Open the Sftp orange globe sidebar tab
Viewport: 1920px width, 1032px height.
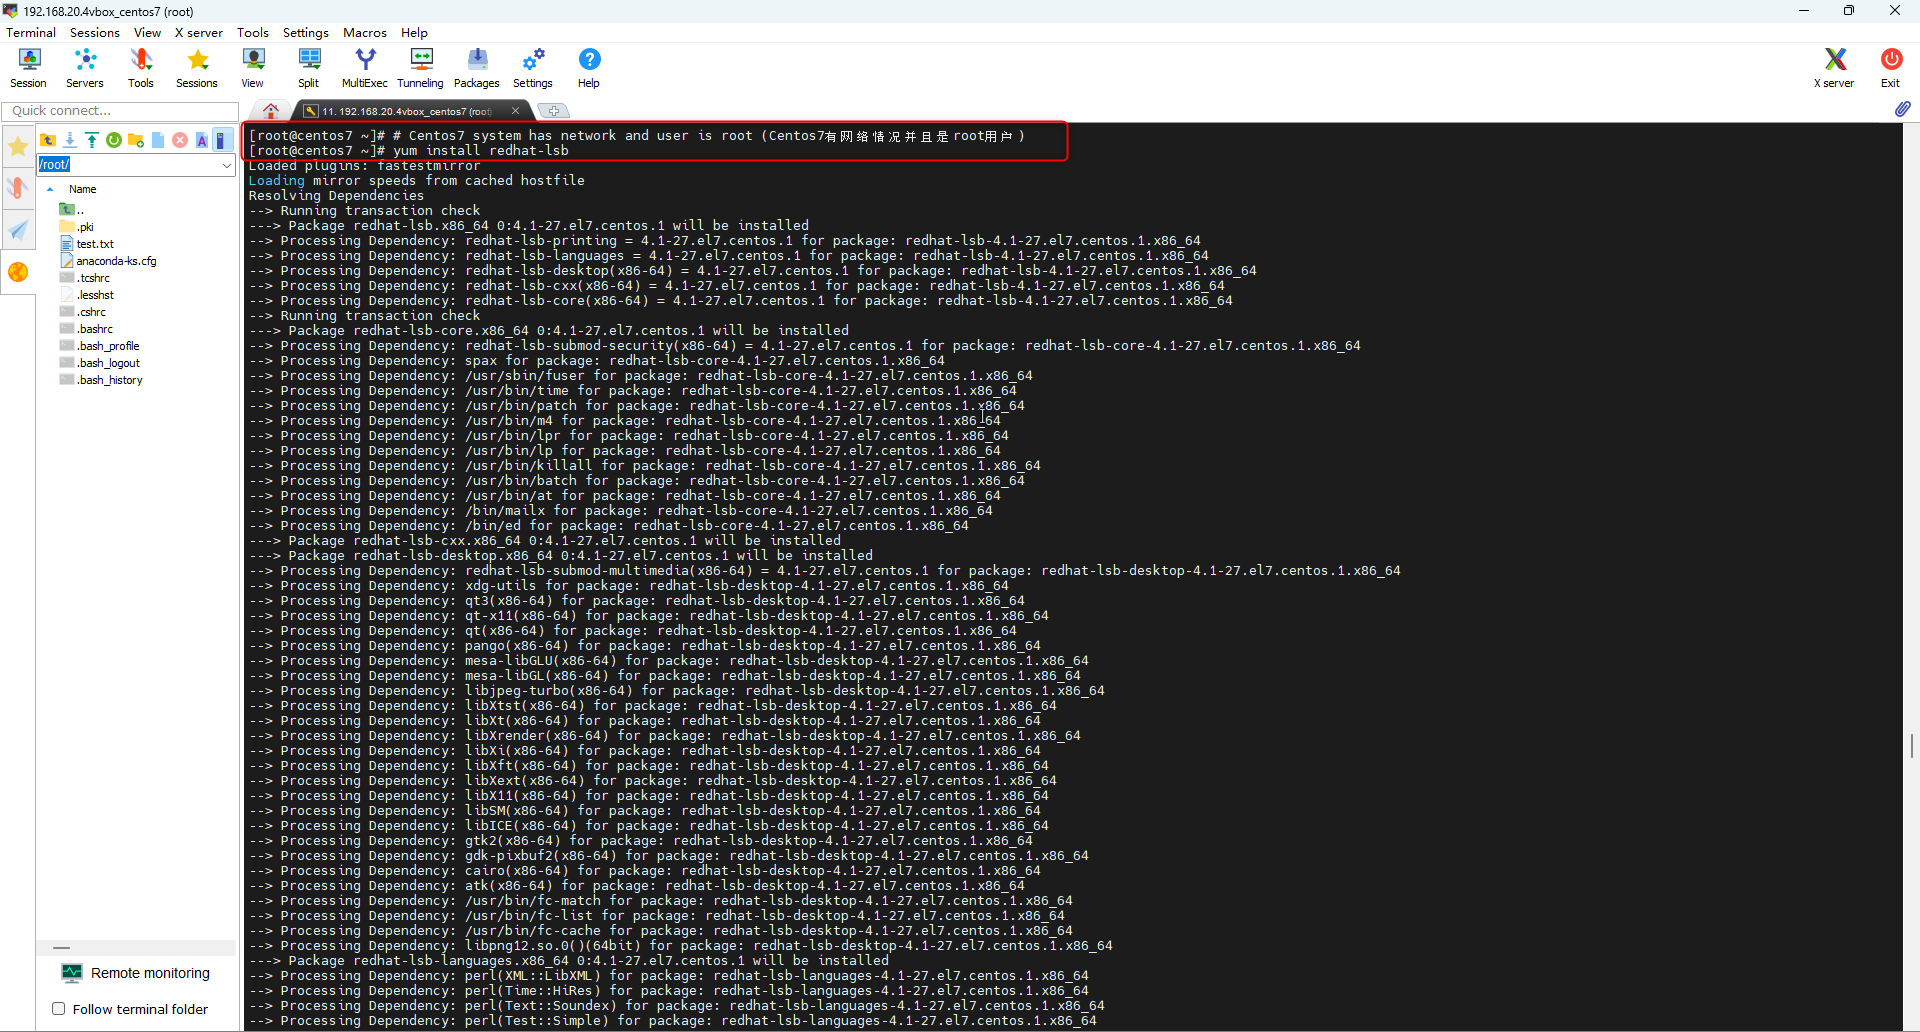coord(18,272)
